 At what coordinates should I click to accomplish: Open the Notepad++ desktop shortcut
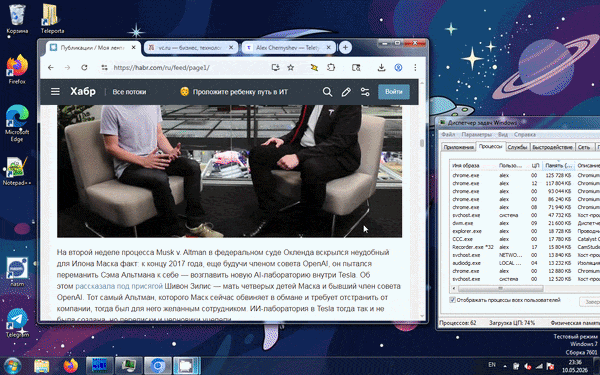(17, 171)
